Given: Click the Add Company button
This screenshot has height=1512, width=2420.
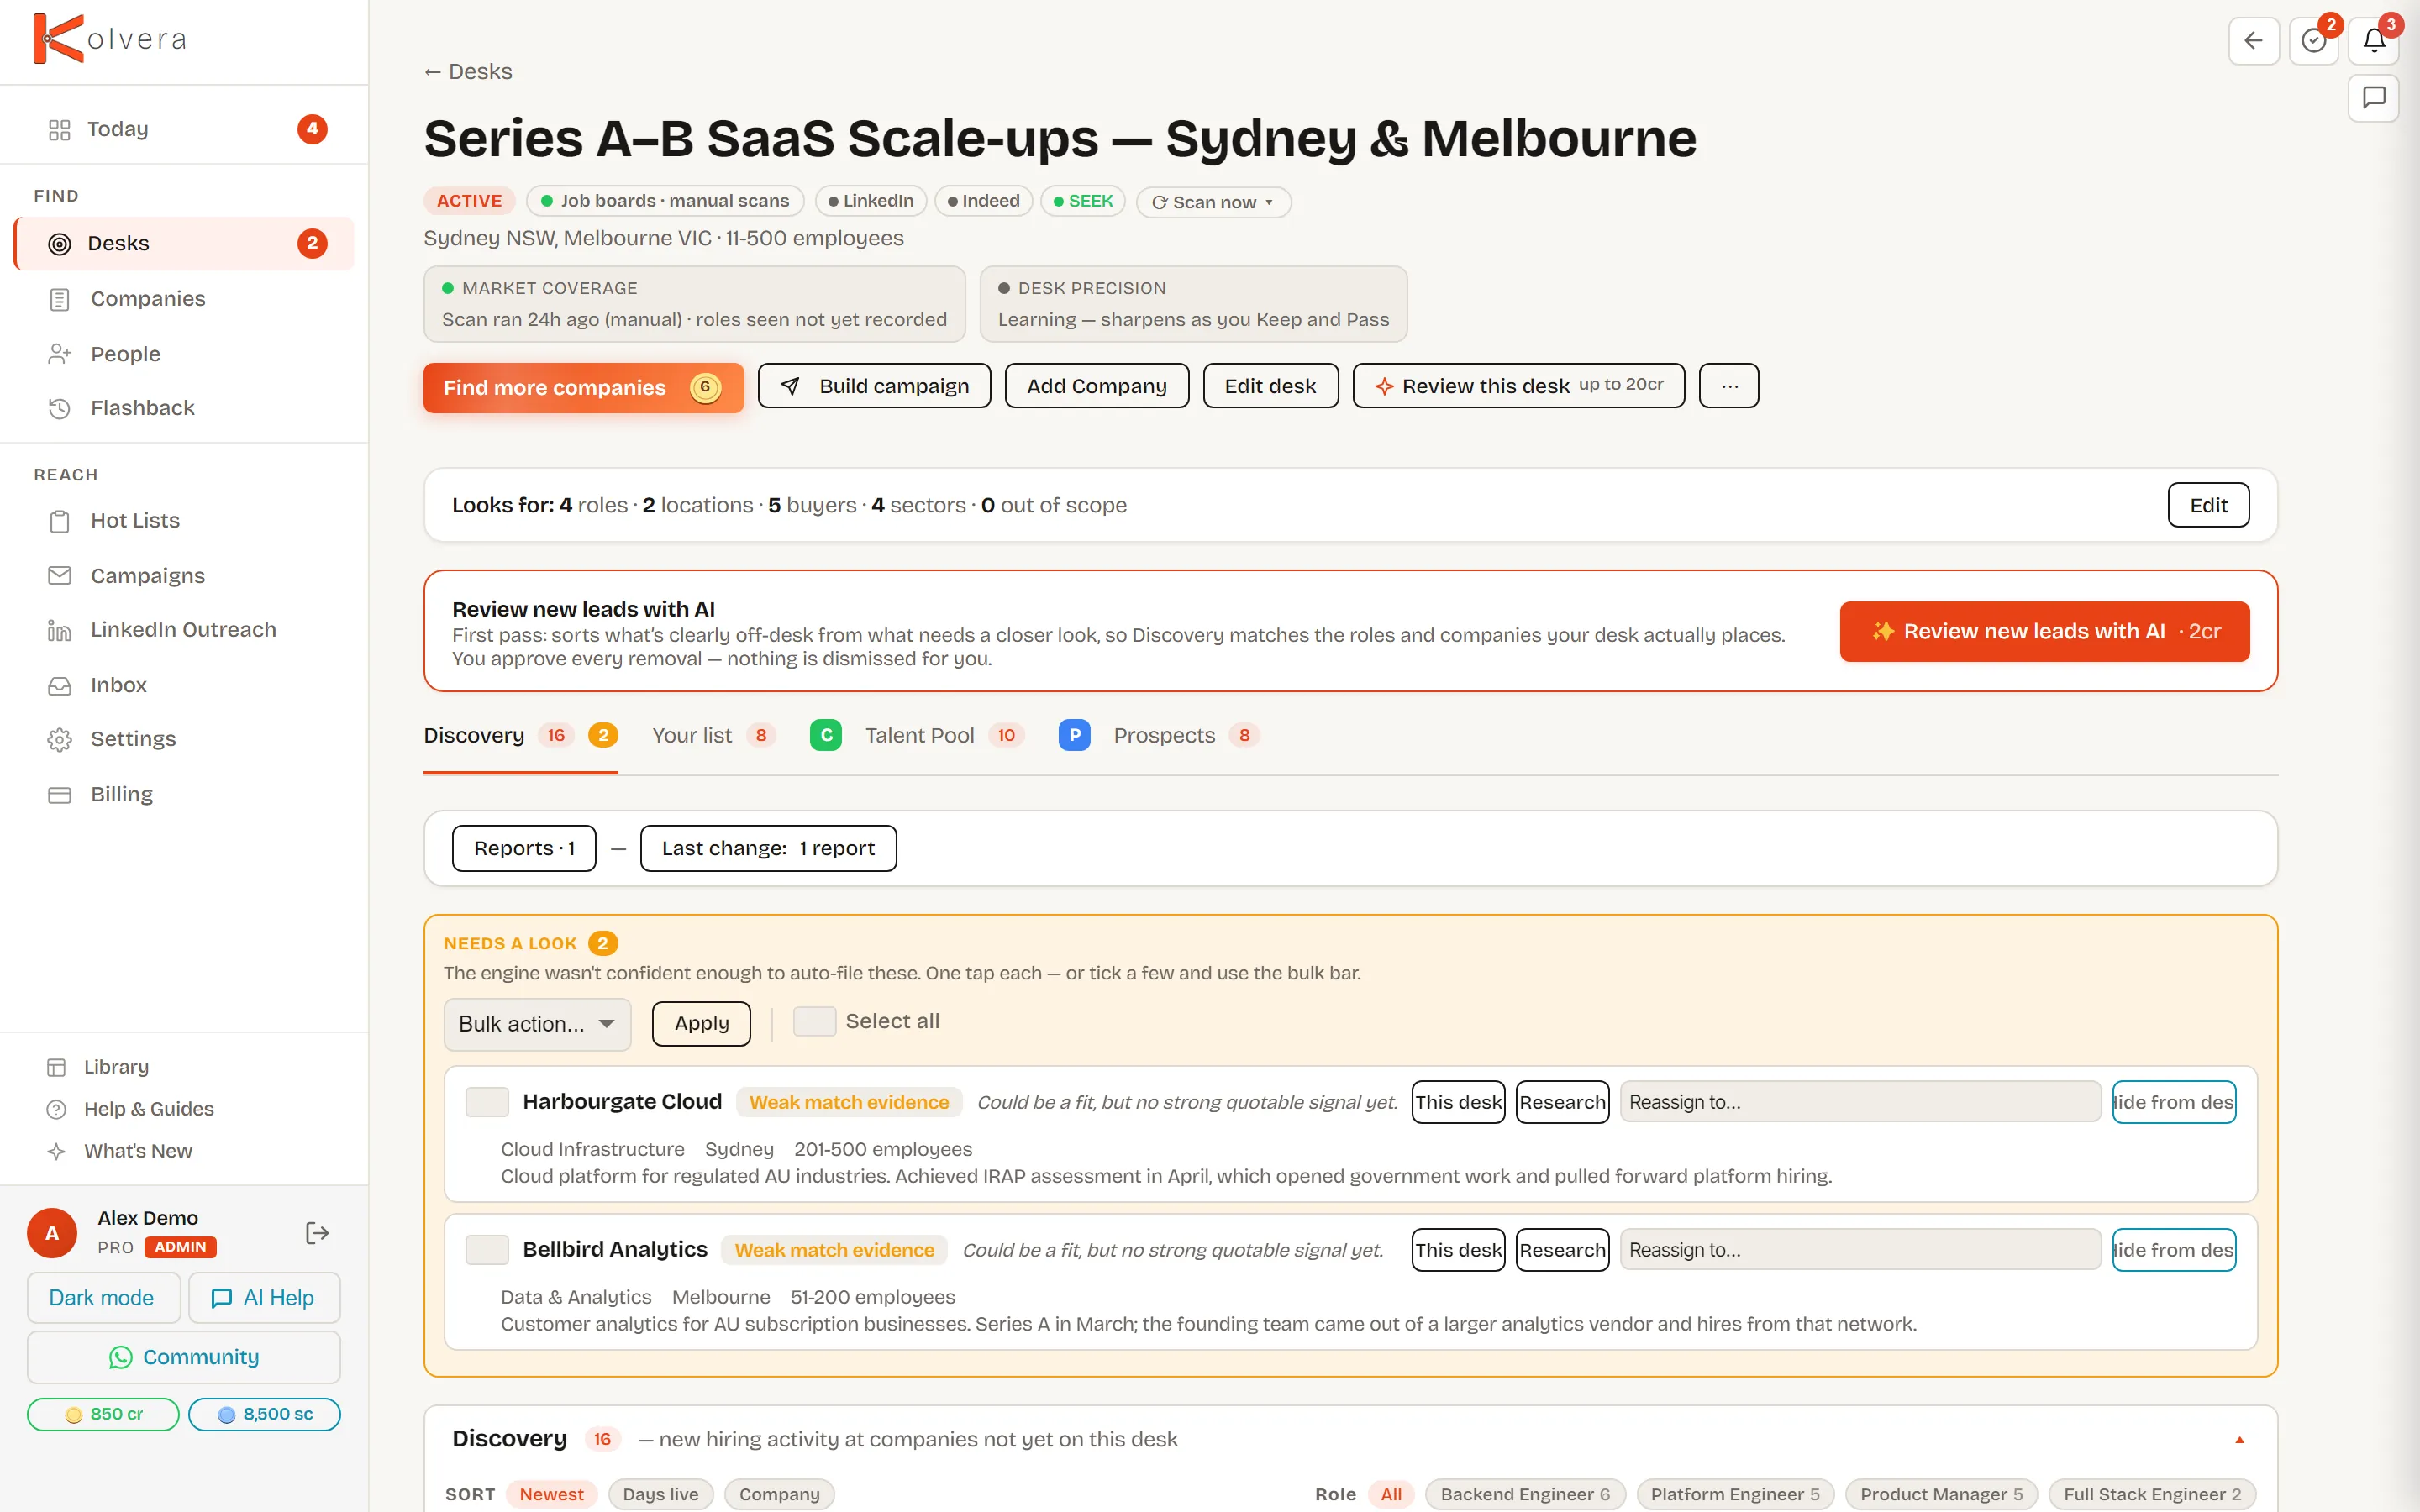Looking at the screenshot, I should click(1097, 386).
